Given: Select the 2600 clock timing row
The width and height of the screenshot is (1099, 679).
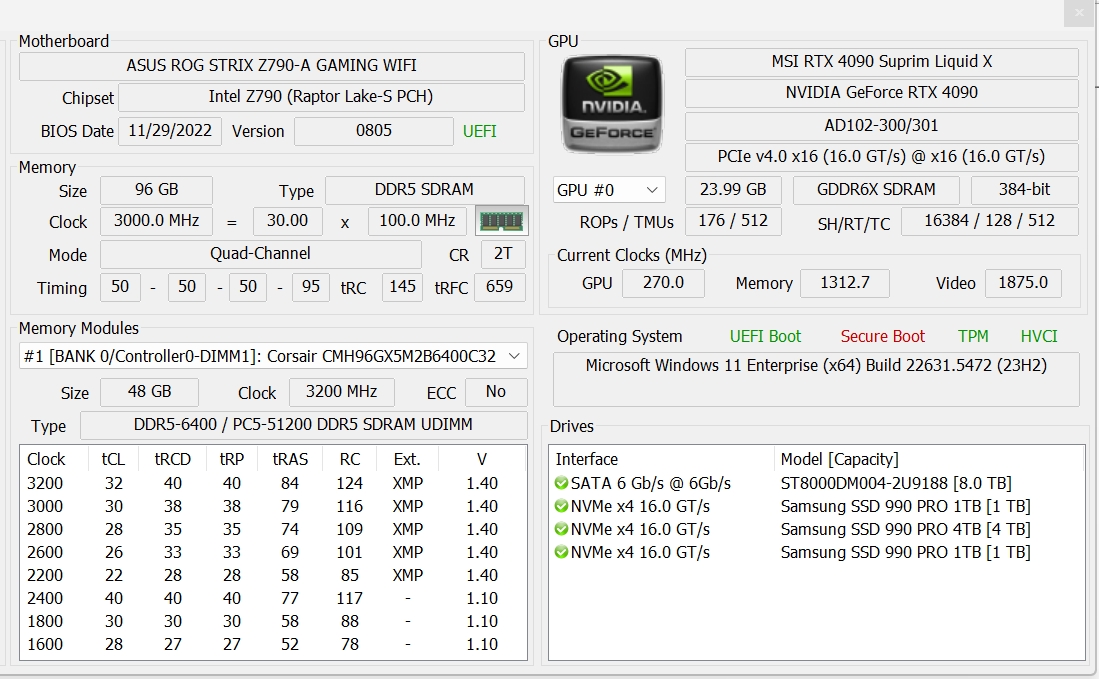Looking at the screenshot, I should pos(273,552).
